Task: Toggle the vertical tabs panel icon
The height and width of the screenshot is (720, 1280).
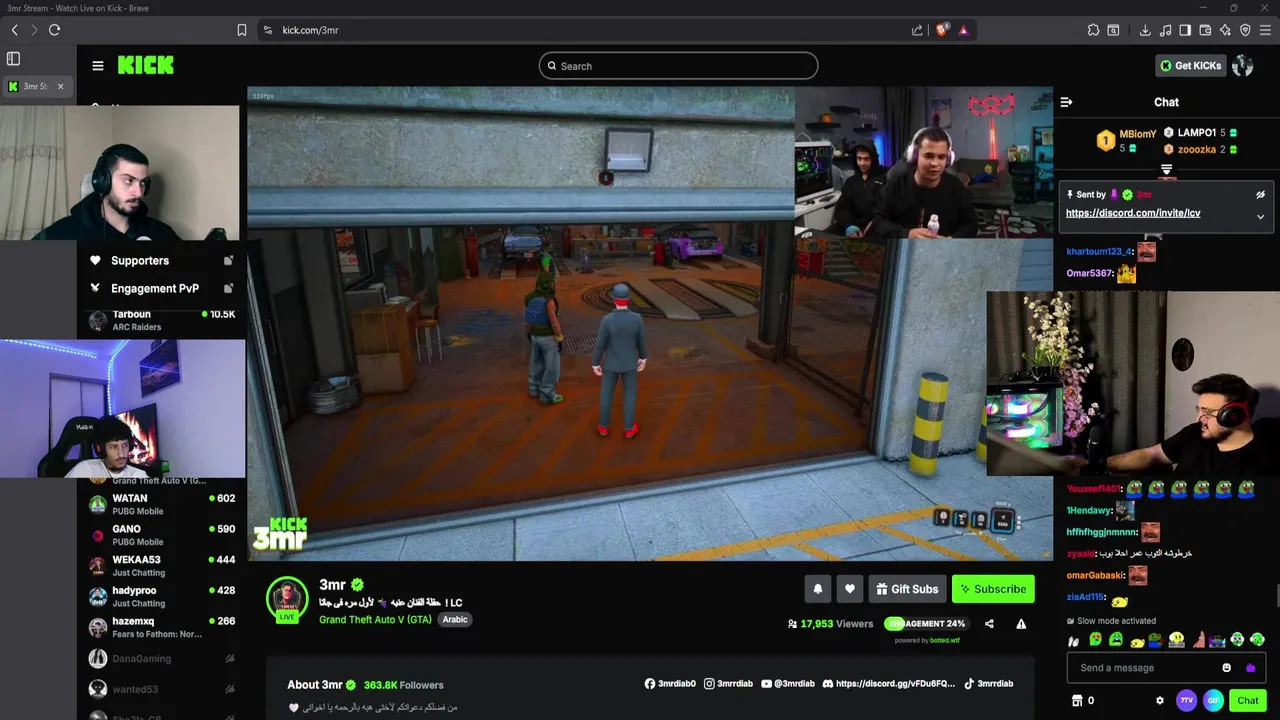Action: [x=13, y=59]
